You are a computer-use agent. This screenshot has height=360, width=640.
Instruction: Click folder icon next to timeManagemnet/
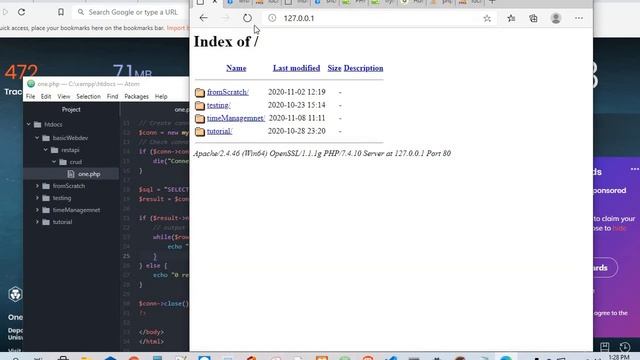(x=200, y=118)
